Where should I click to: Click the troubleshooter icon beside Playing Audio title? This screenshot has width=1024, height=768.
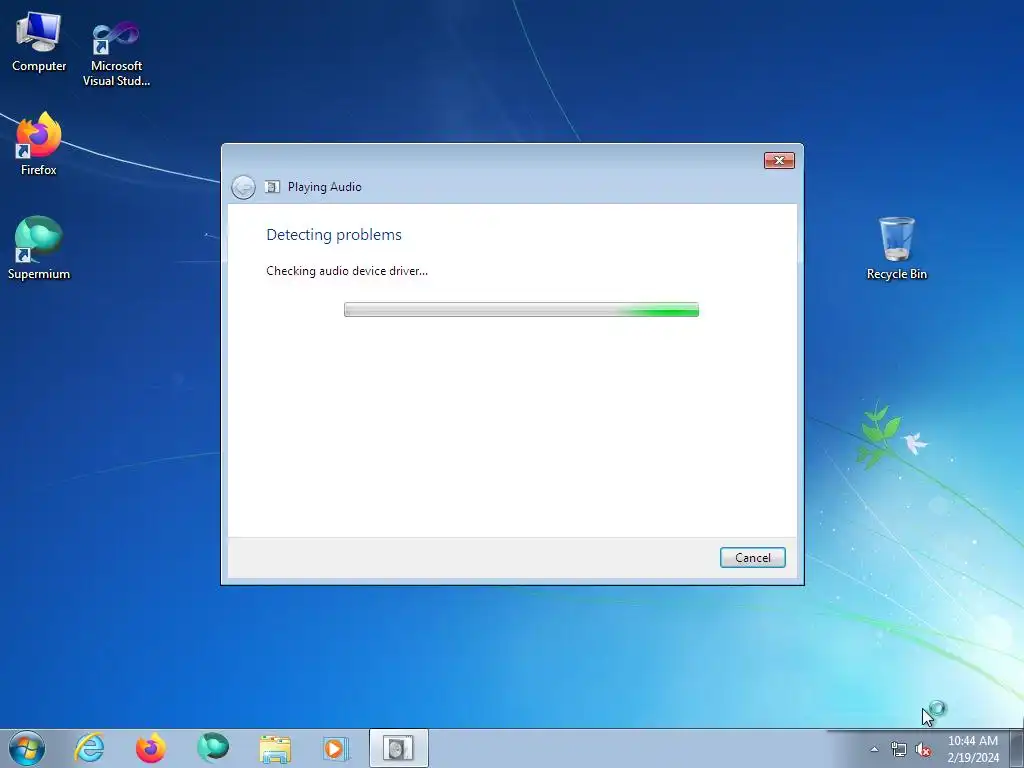click(272, 187)
